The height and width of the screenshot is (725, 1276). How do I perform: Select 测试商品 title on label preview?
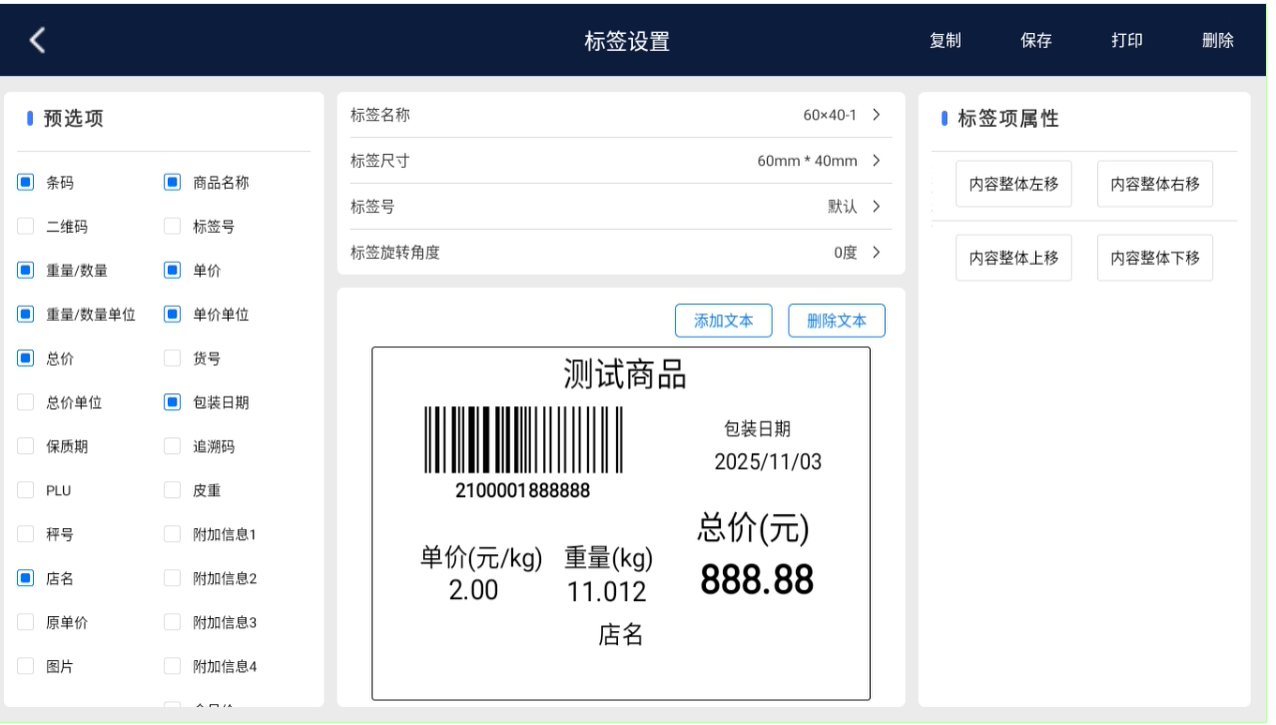(x=625, y=375)
